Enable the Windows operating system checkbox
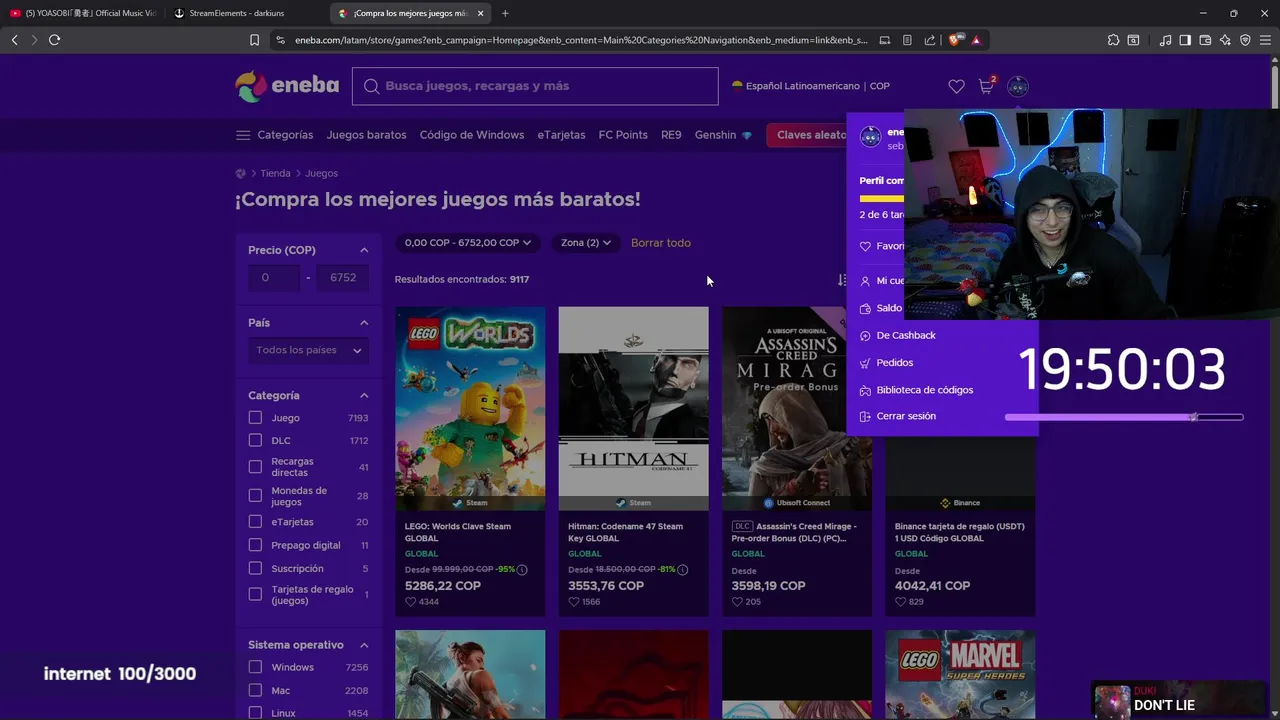 pyautogui.click(x=255, y=668)
